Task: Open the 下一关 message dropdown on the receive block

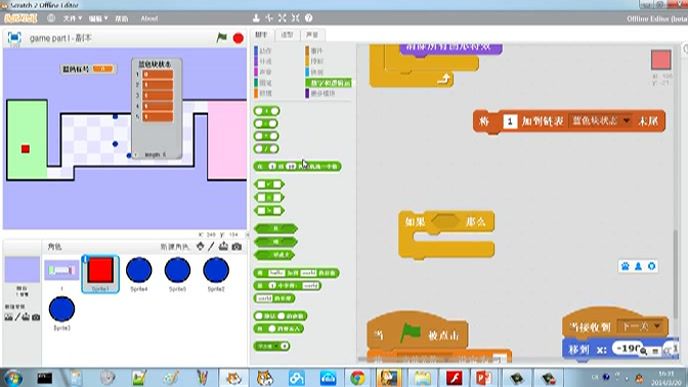Action: click(657, 326)
